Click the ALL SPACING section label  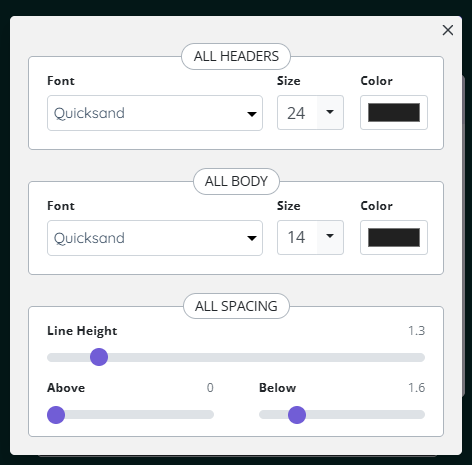(x=236, y=306)
